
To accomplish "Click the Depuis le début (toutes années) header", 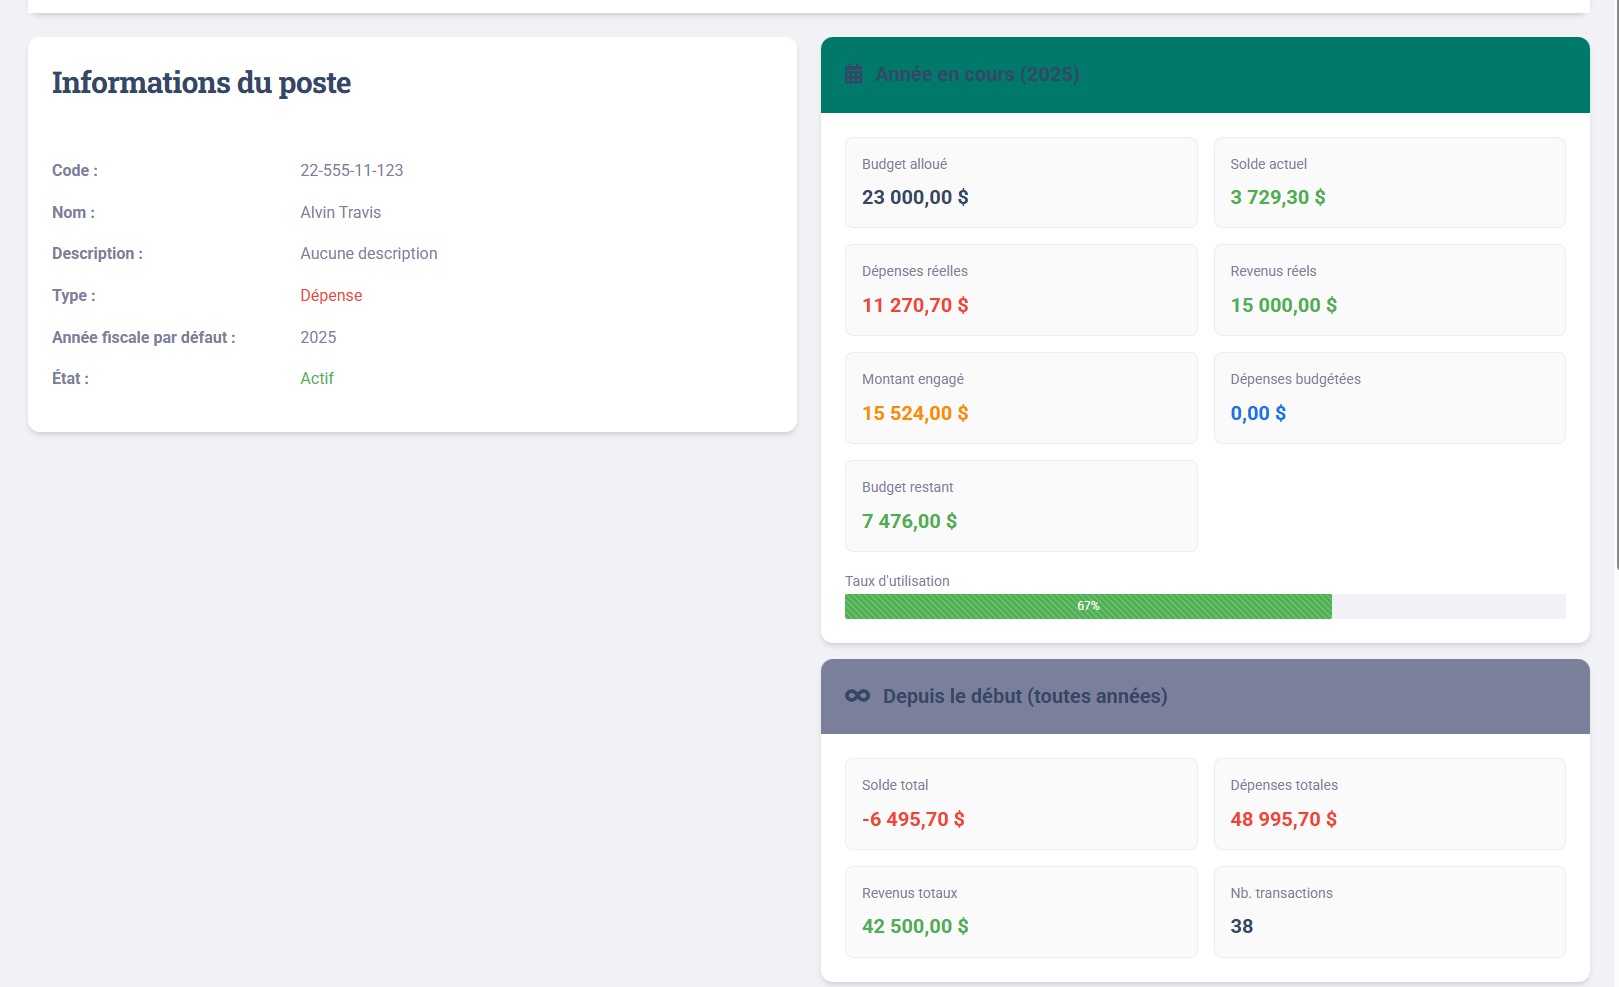I will point(1024,697).
